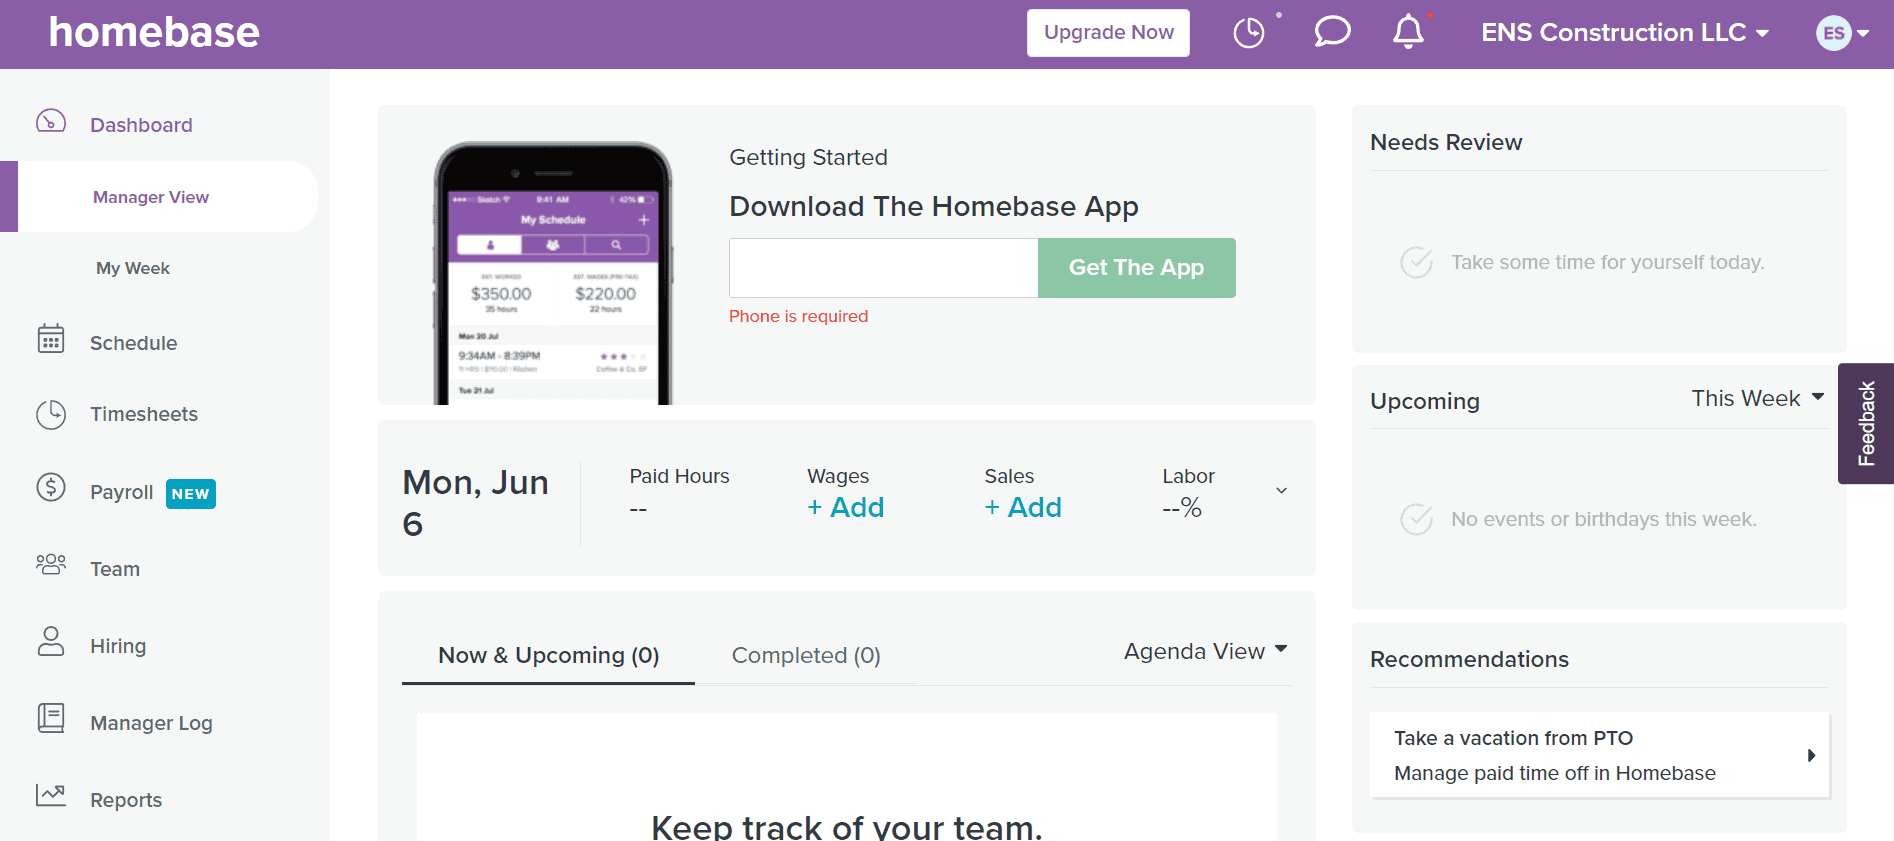Expand the user account arrow

pos(1863,33)
